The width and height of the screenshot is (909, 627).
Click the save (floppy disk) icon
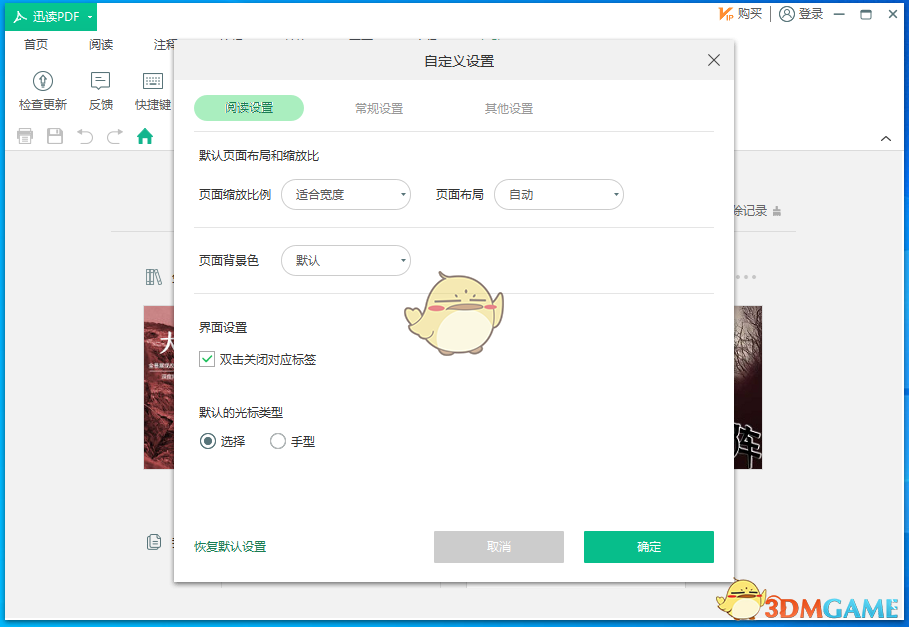[x=55, y=136]
